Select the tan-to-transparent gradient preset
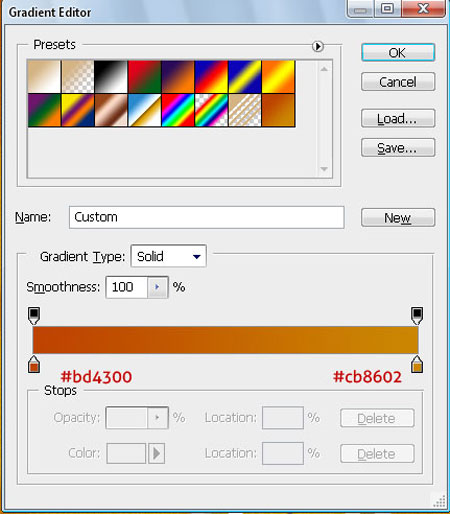 tap(78, 77)
